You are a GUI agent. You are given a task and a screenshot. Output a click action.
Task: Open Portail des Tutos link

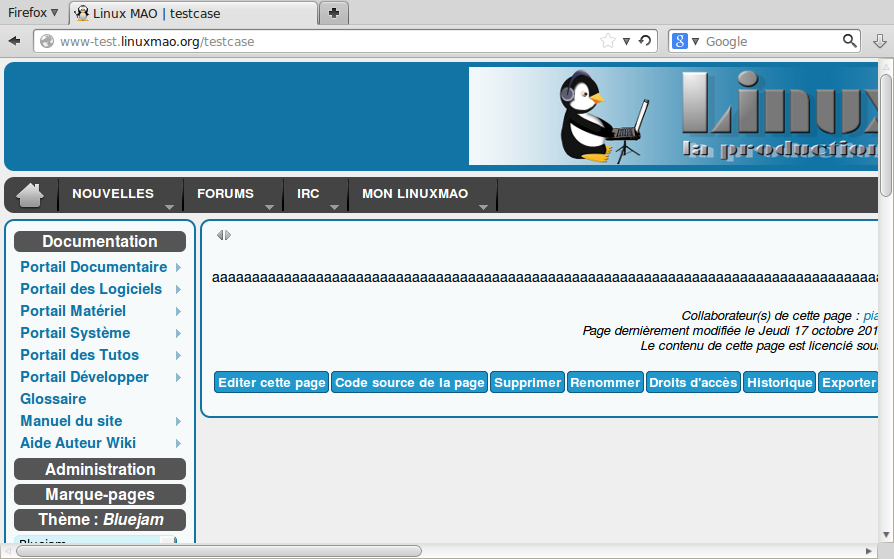(79, 355)
